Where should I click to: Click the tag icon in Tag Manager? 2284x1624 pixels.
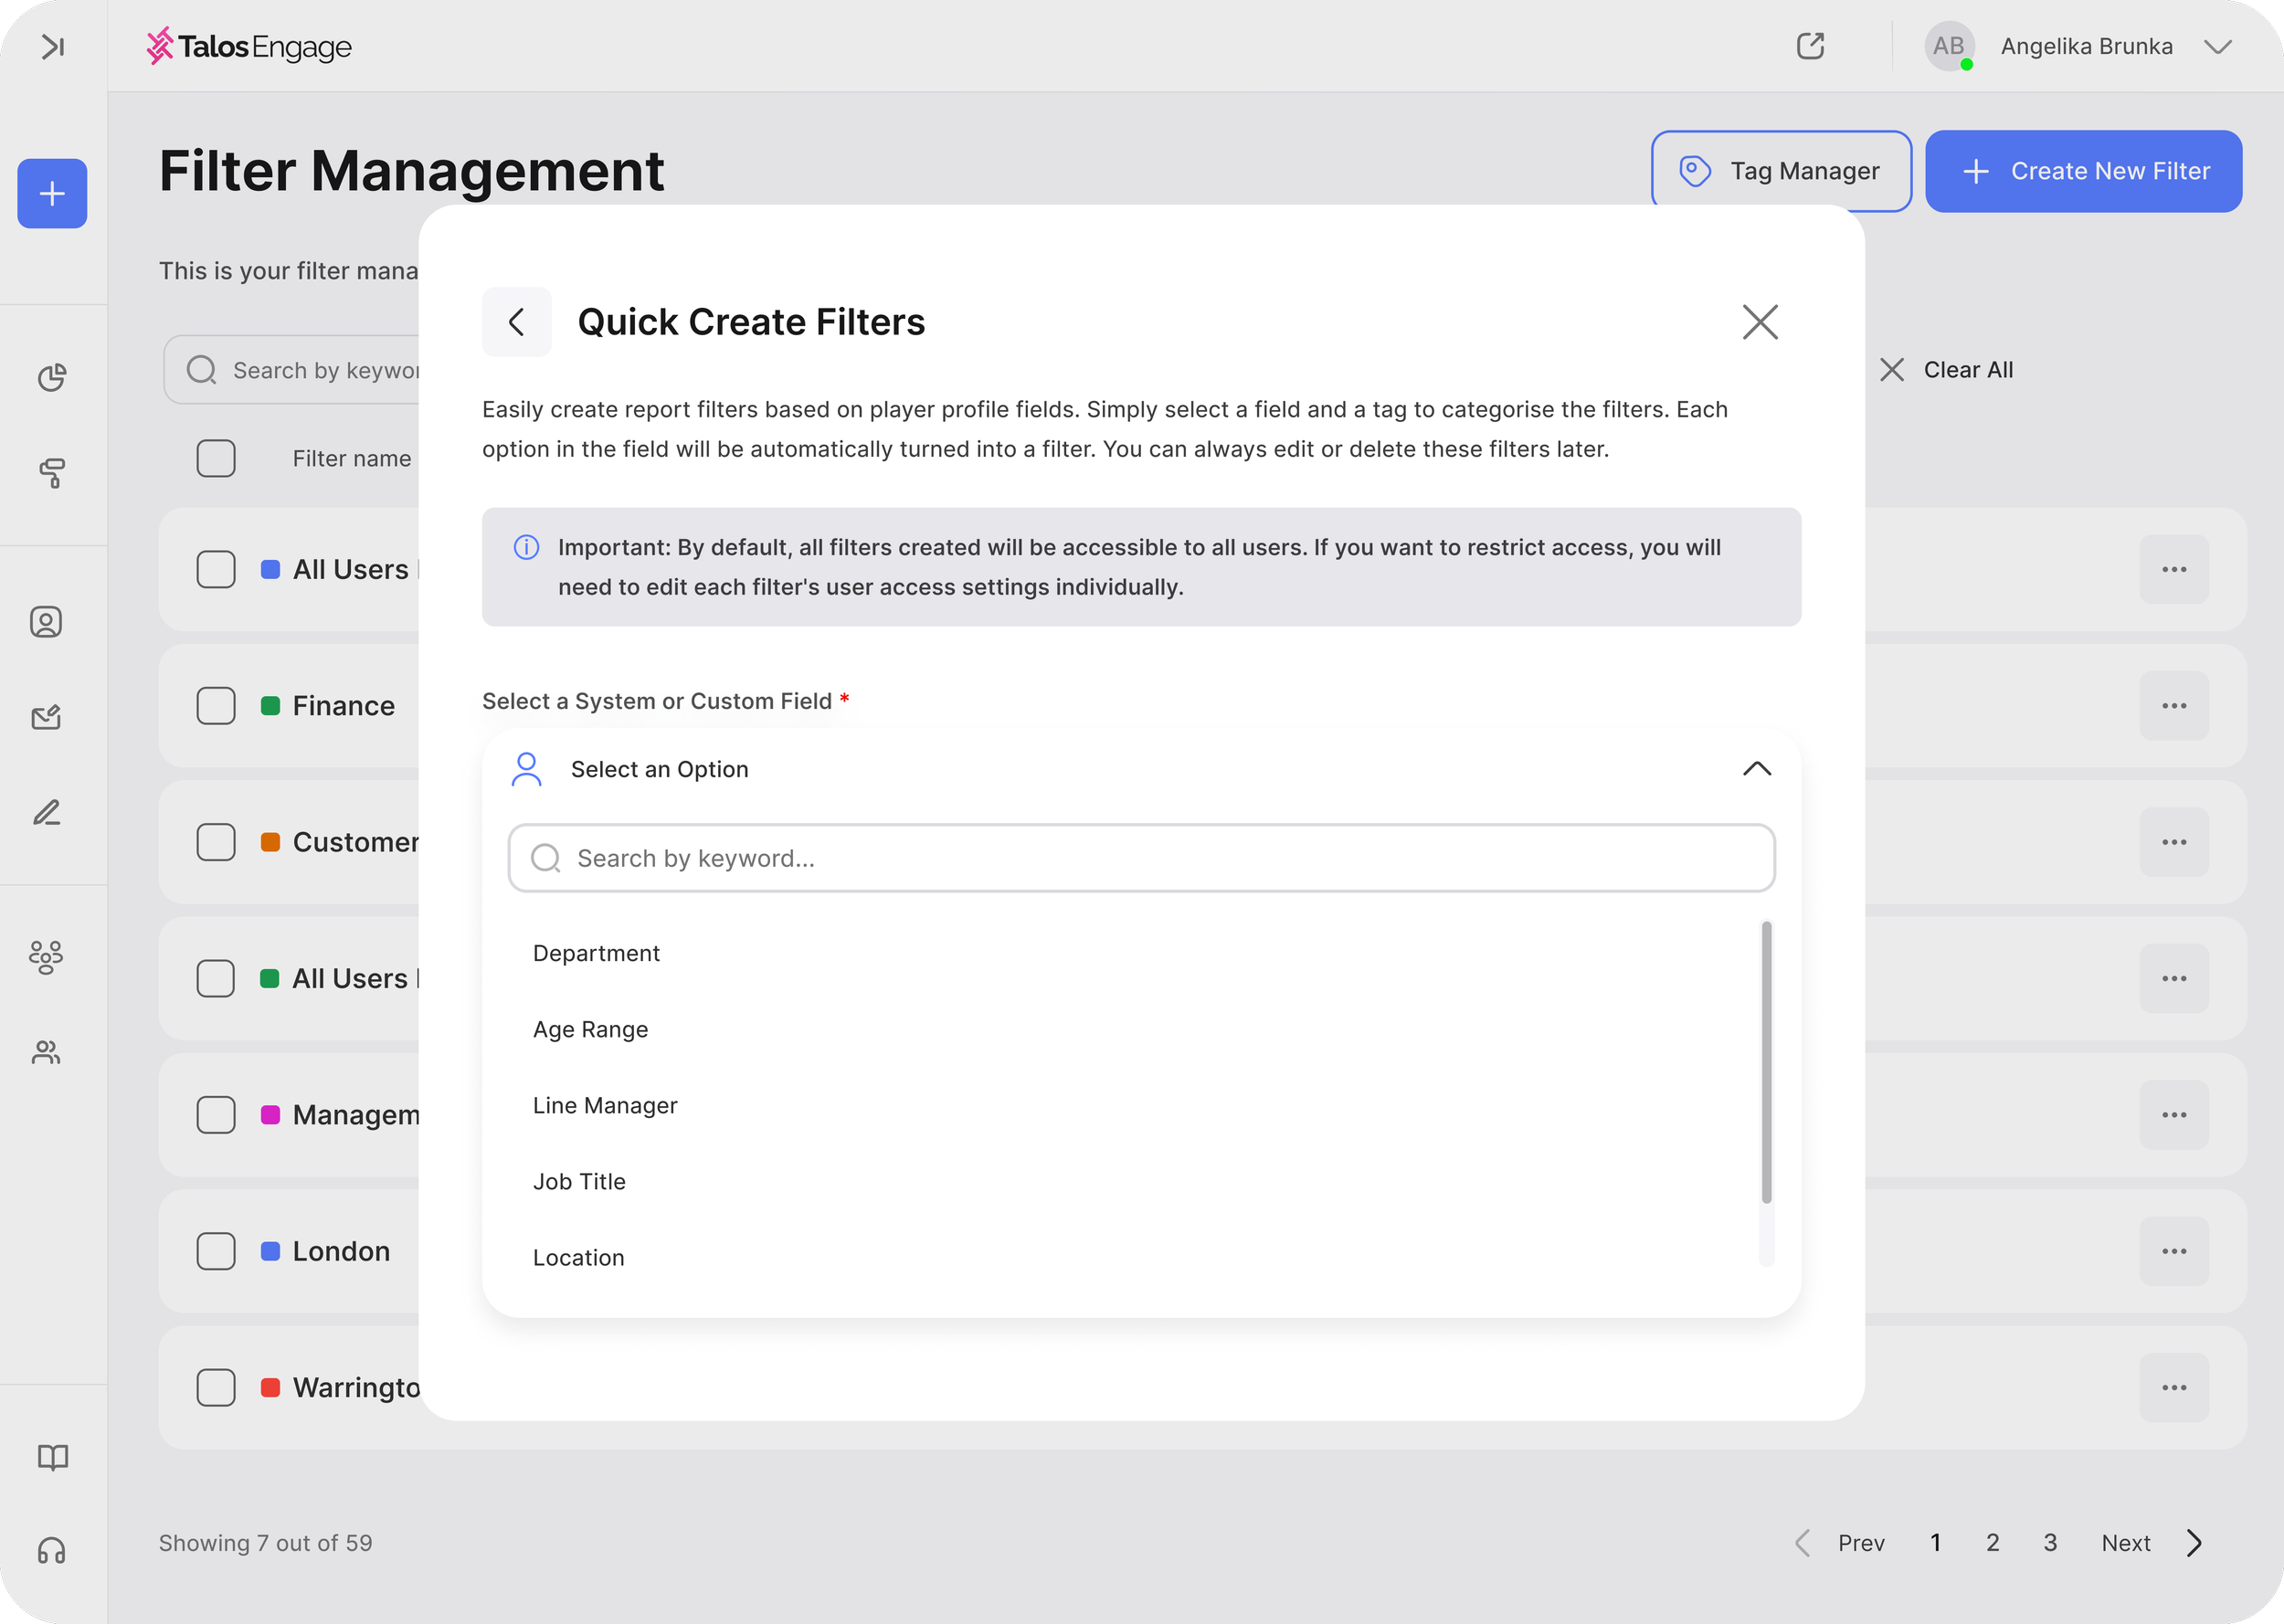[1694, 171]
